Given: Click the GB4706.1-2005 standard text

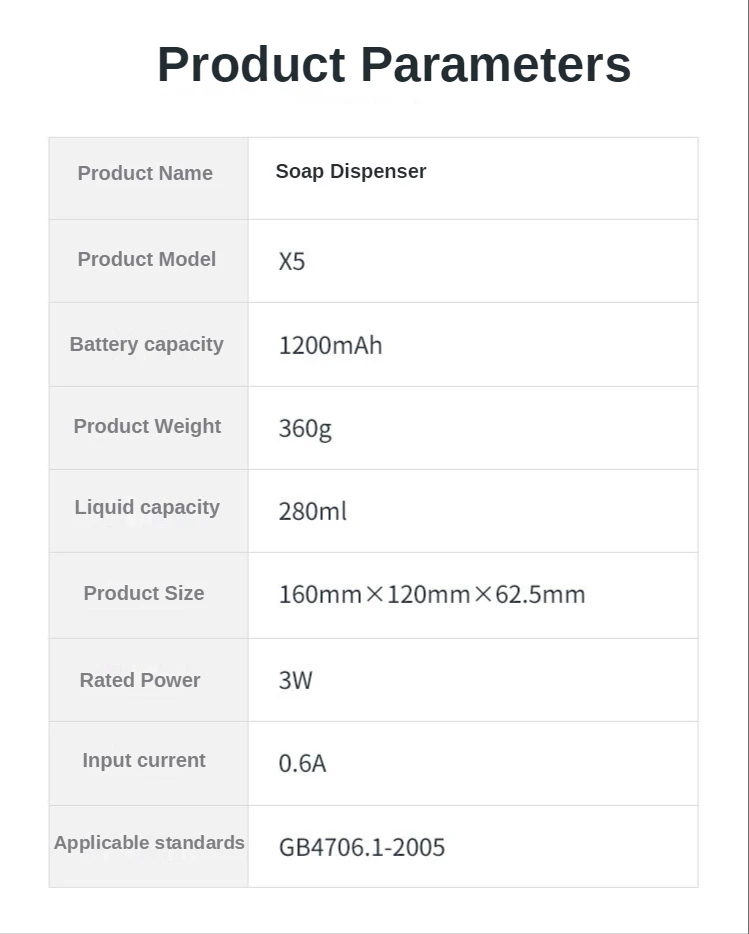Looking at the screenshot, I should point(361,847).
